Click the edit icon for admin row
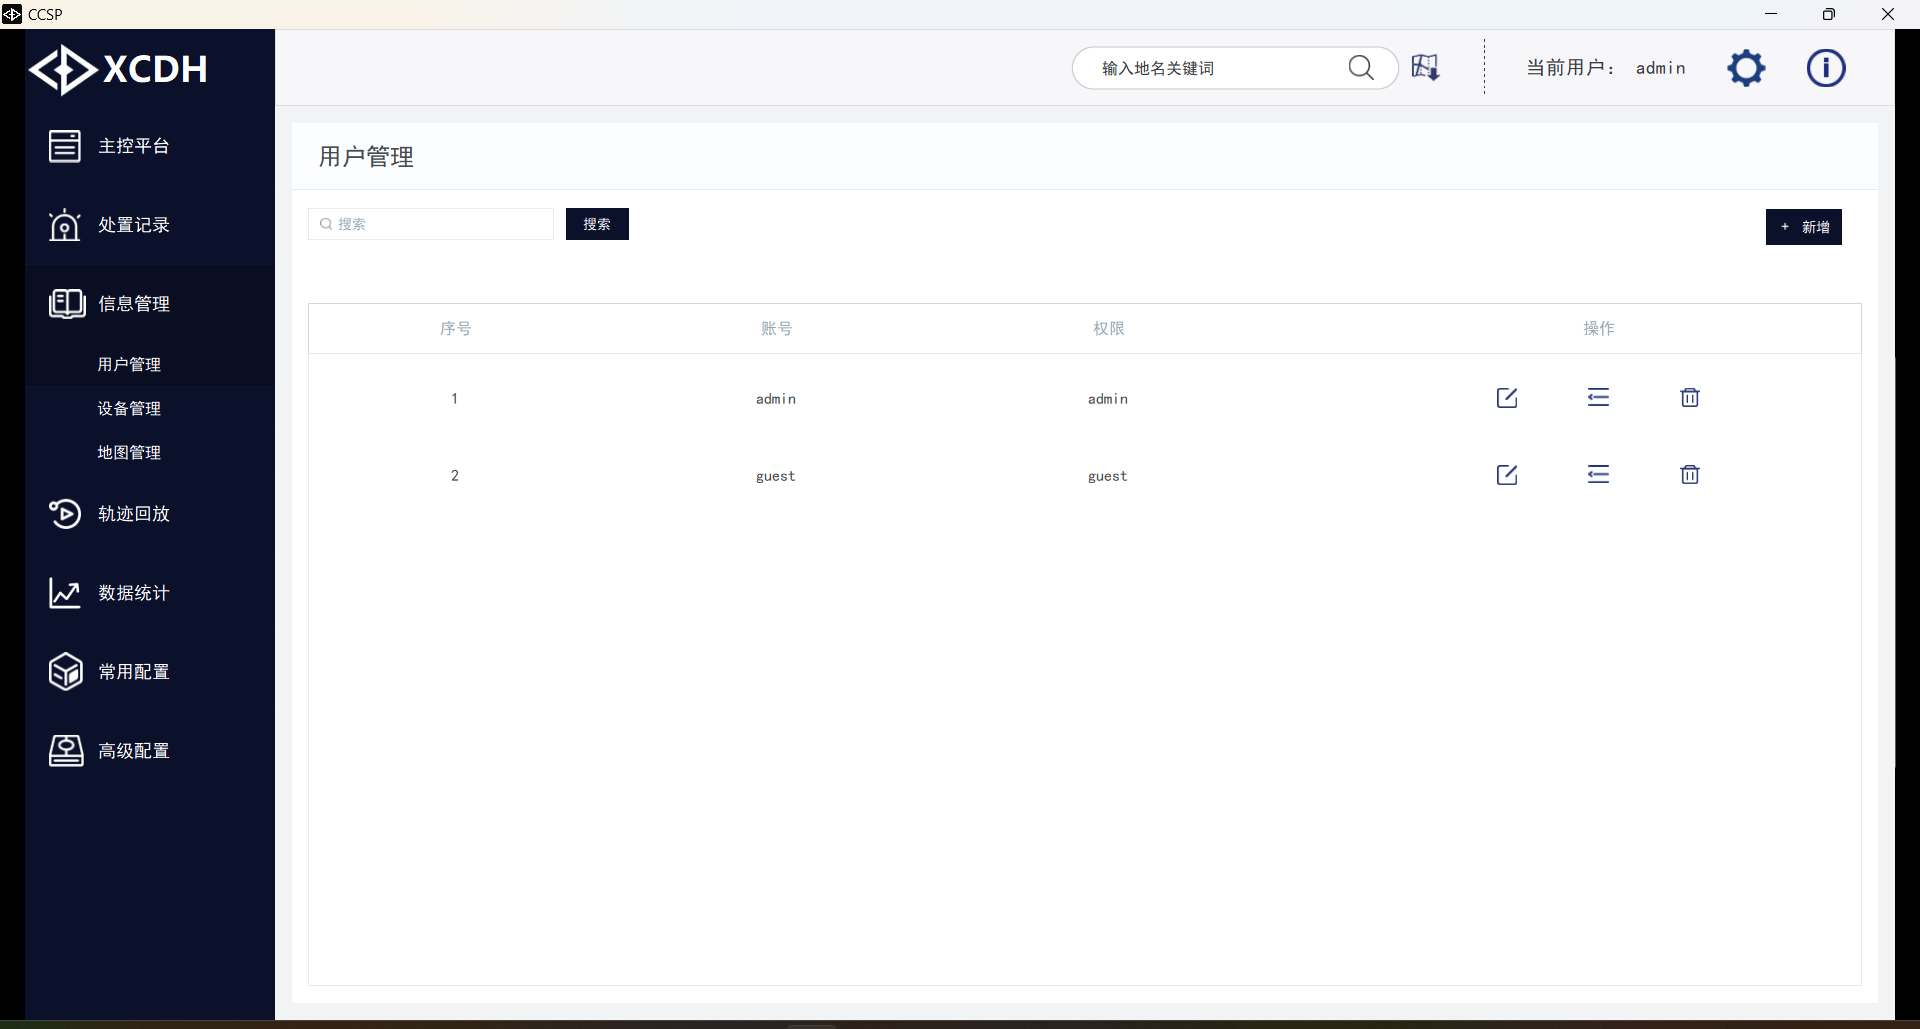The height and width of the screenshot is (1029, 1920). [1507, 398]
